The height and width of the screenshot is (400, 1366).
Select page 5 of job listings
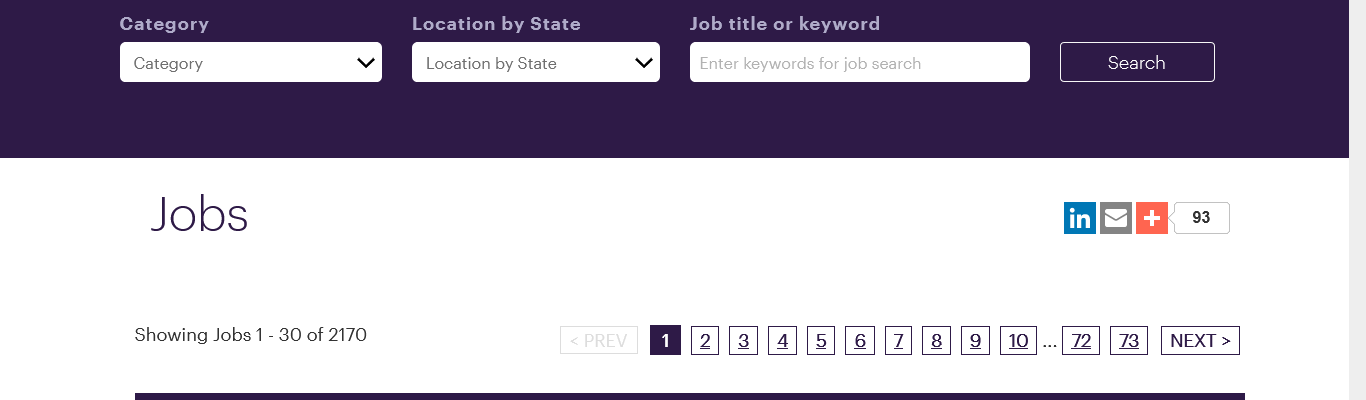click(820, 341)
